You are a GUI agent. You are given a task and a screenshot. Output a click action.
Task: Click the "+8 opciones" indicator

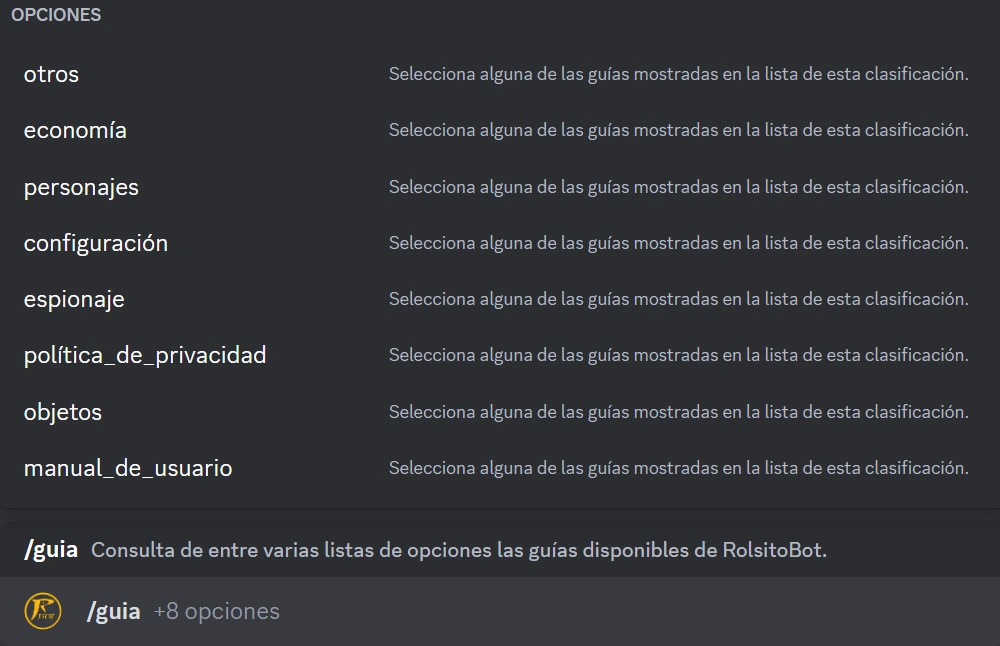(x=218, y=611)
